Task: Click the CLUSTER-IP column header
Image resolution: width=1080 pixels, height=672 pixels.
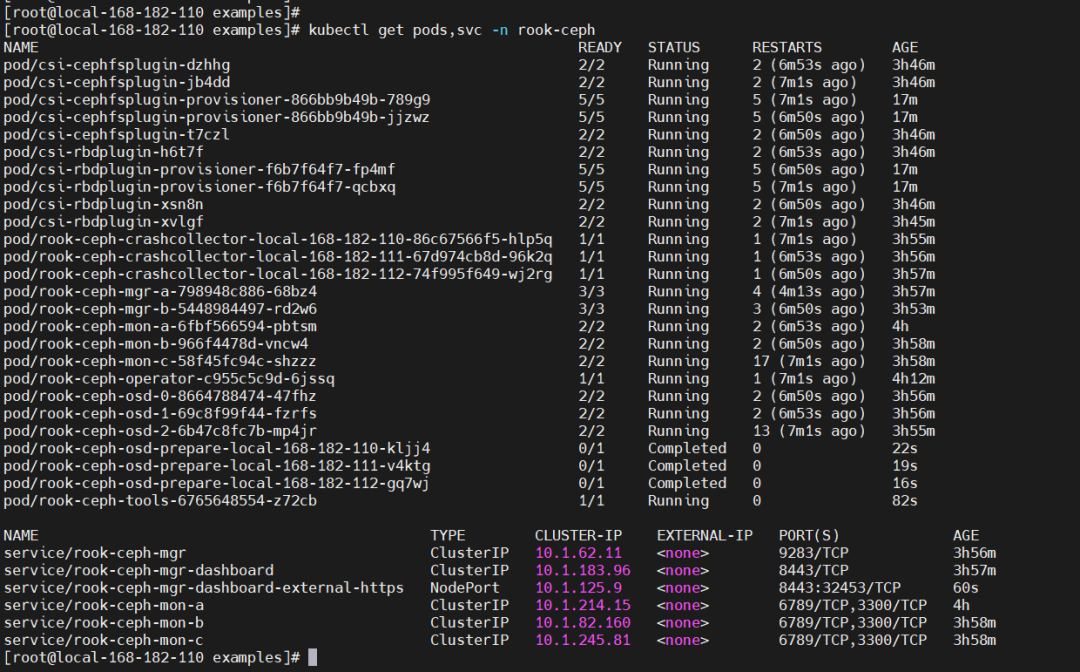Action: (x=578, y=536)
